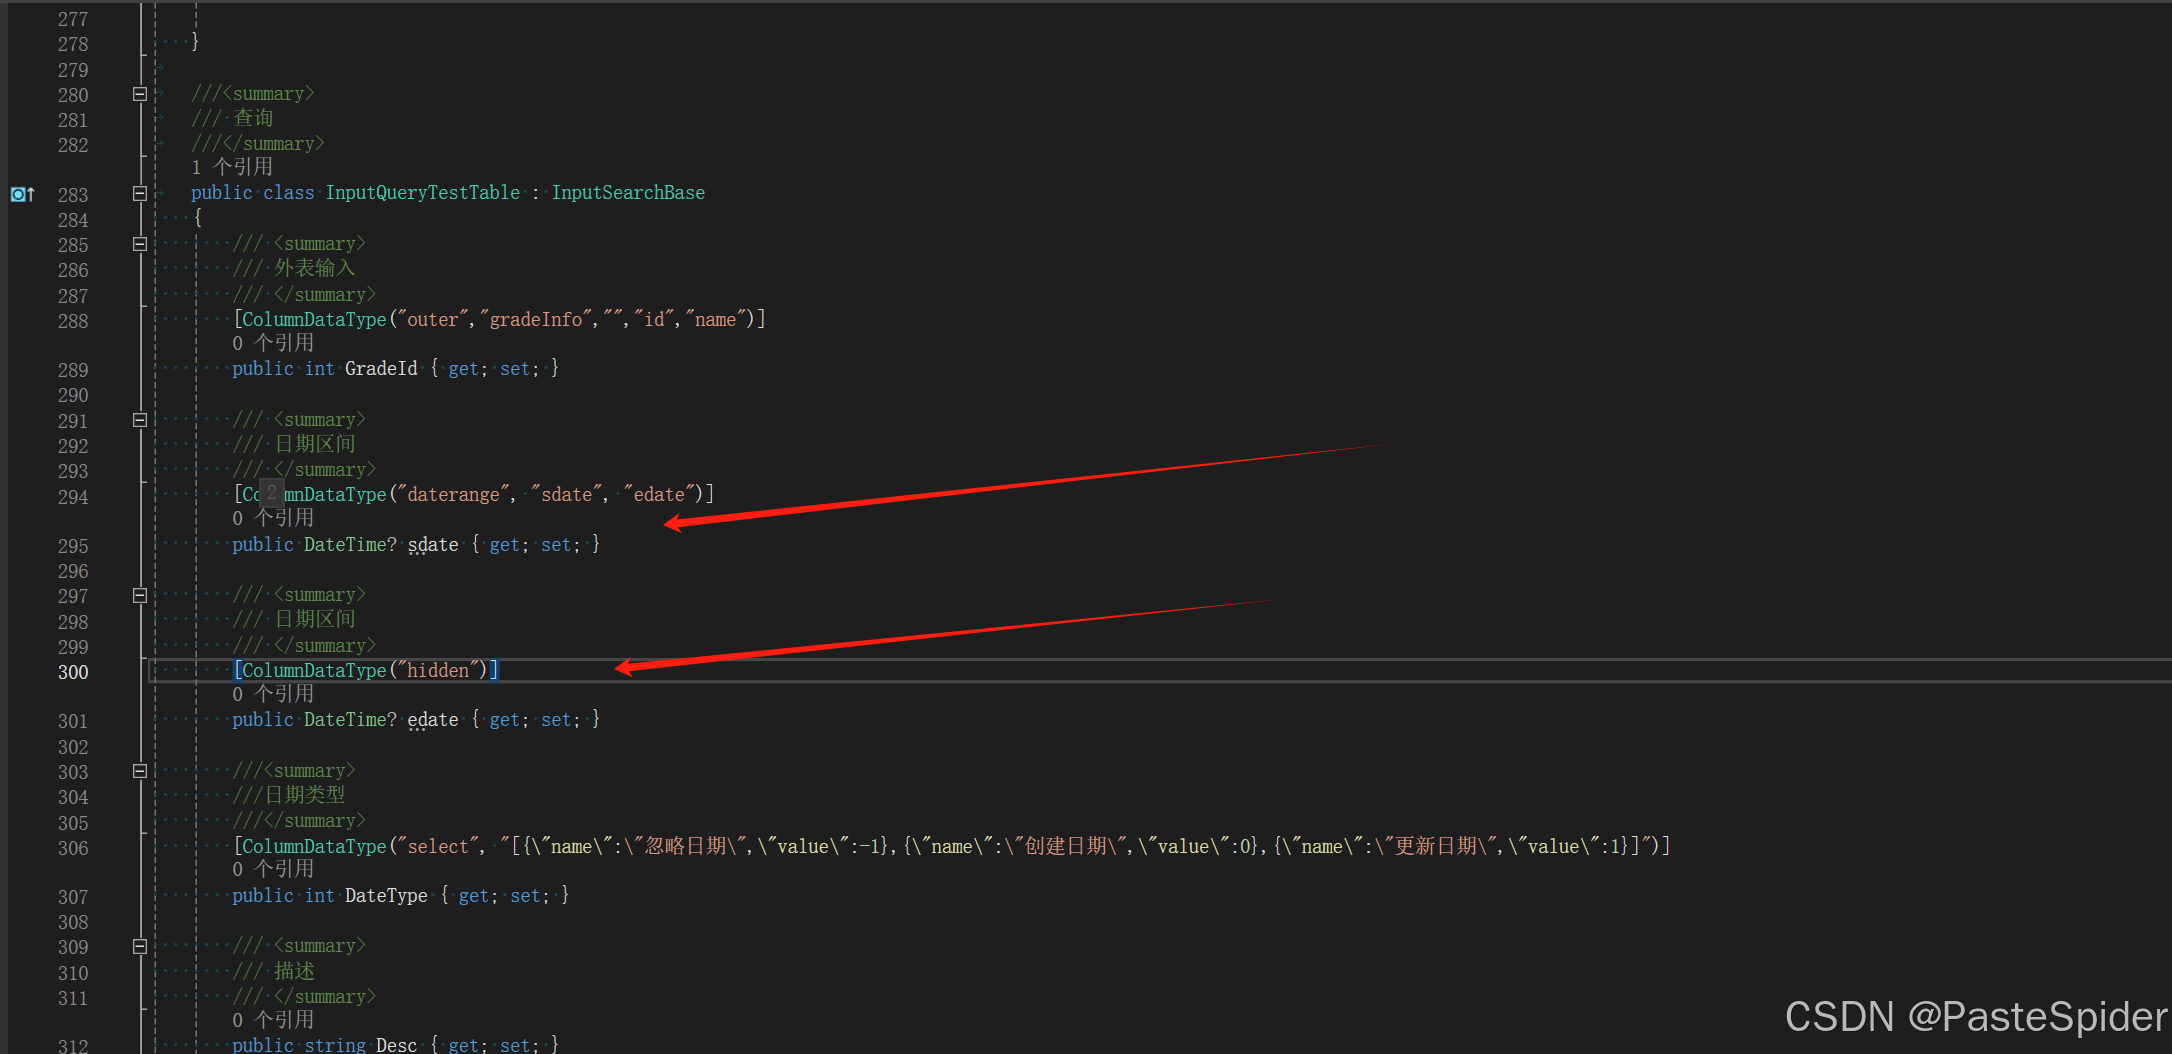Collapse the summary block at line 303

140,771
